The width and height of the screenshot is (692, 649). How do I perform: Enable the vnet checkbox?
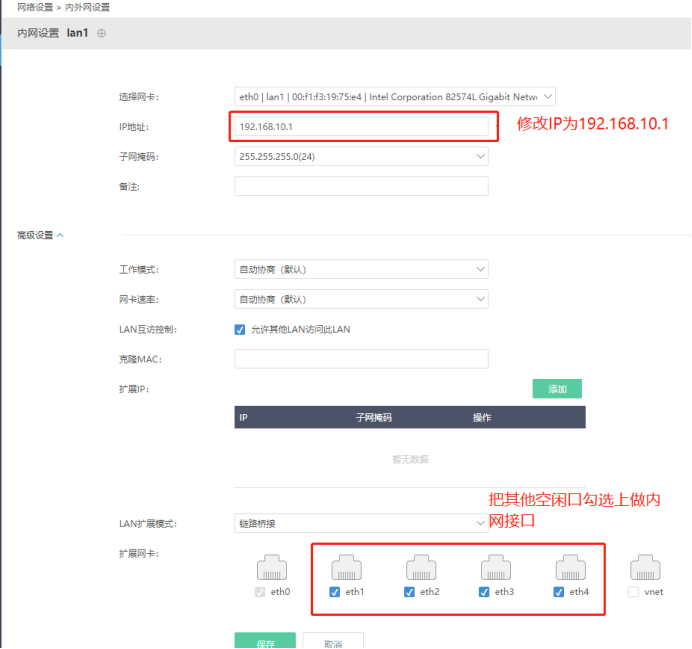click(x=633, y=592)
